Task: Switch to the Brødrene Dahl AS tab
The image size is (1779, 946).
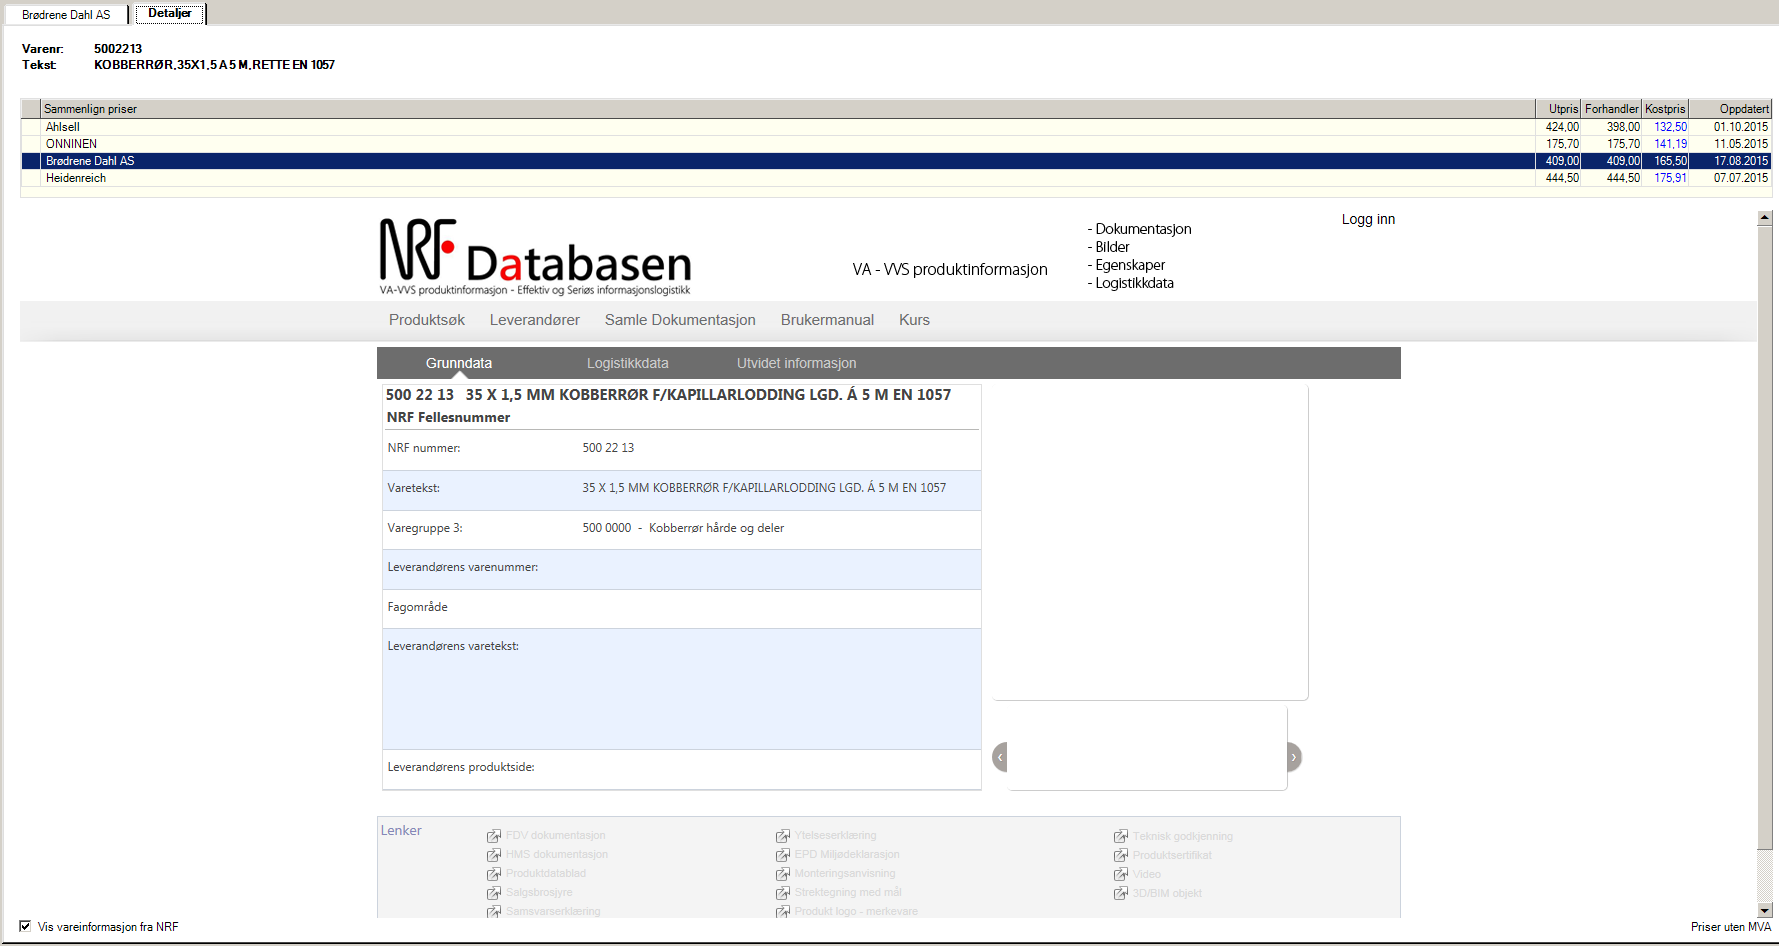Action: 66,15
